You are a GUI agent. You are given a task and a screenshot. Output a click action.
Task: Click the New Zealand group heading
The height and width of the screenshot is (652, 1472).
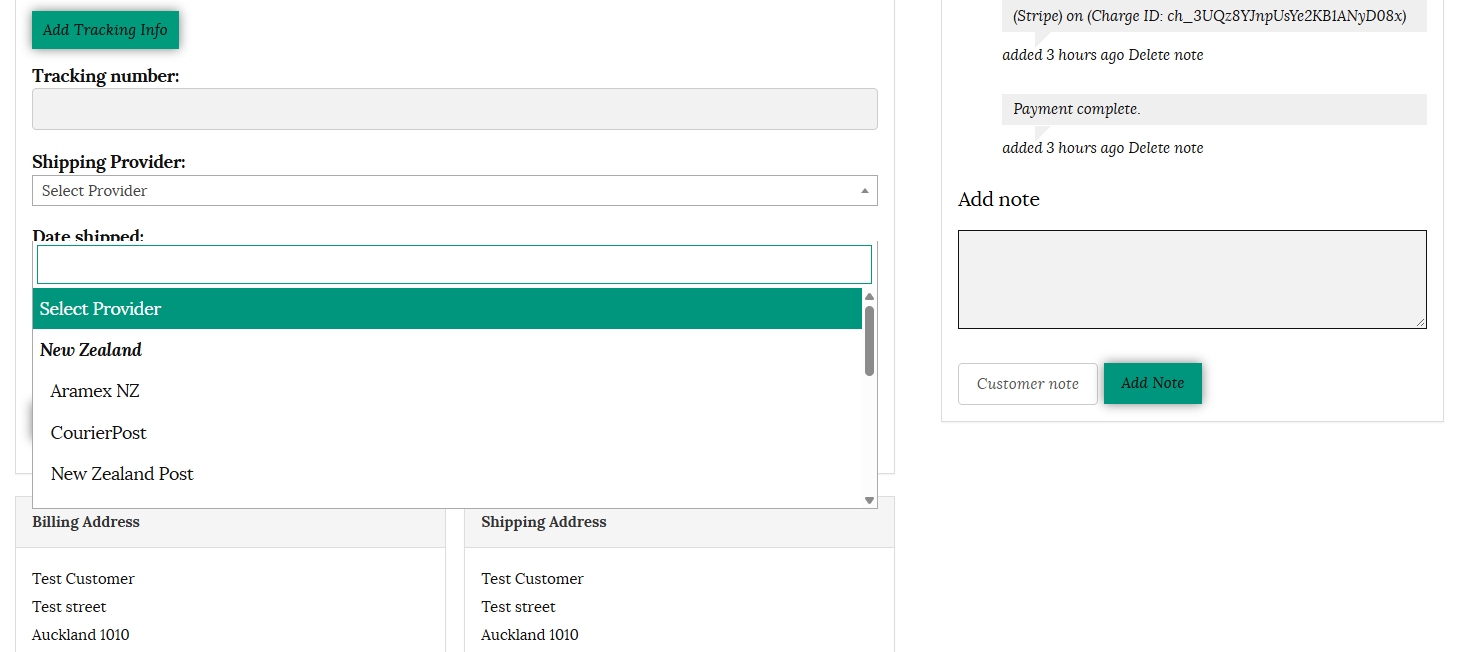point(91,350)
